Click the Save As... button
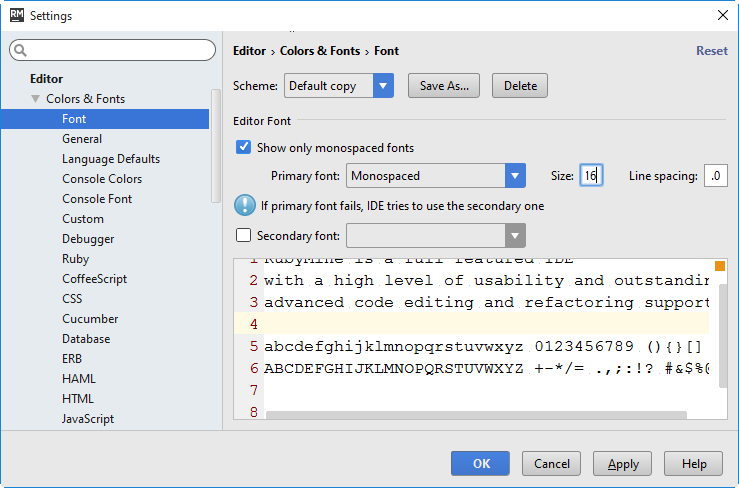The image size is (739, 488). (x=444, y=86)
